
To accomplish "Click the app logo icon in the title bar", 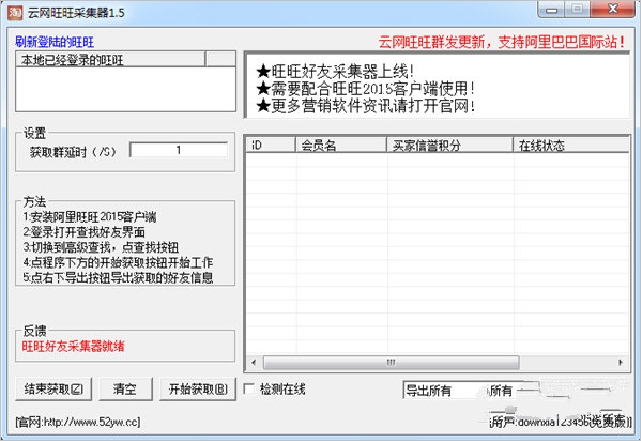I will tap(15, 13).
